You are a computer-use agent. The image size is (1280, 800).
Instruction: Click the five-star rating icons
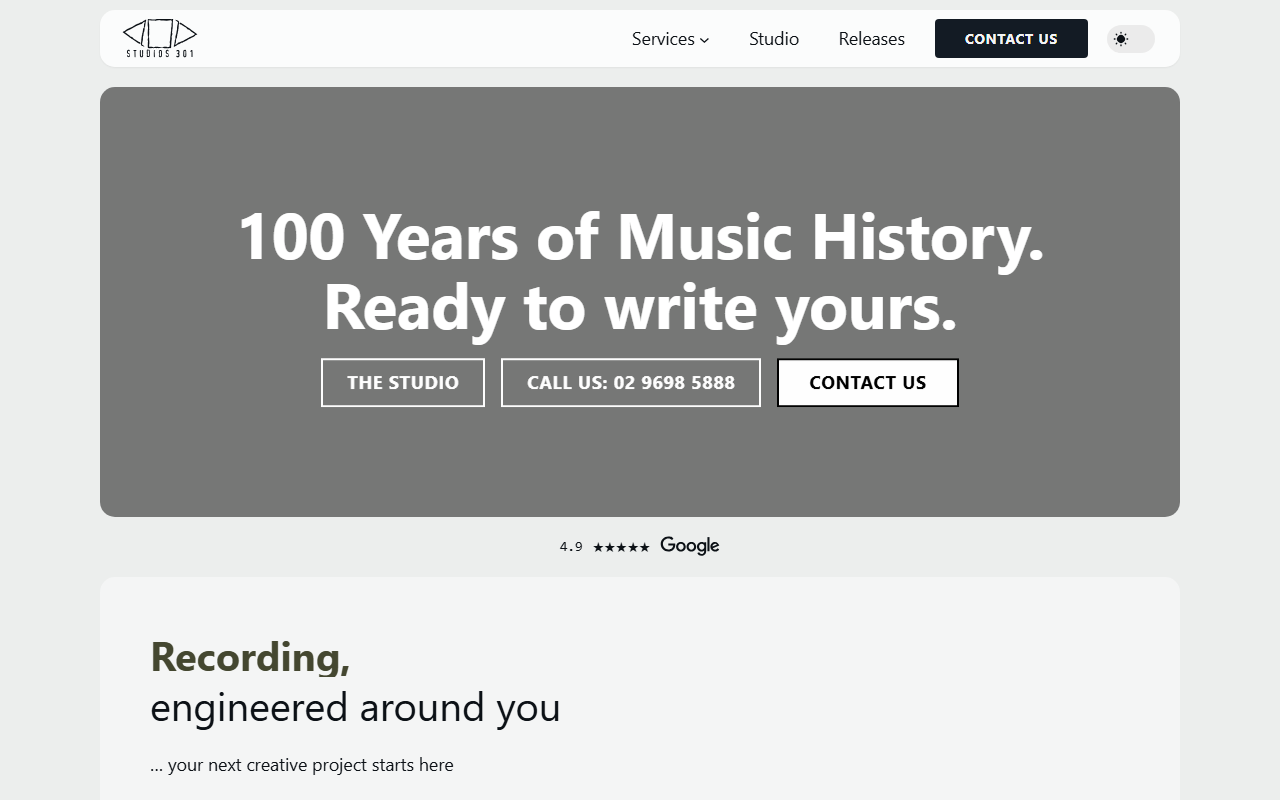[x=621, y=547]
